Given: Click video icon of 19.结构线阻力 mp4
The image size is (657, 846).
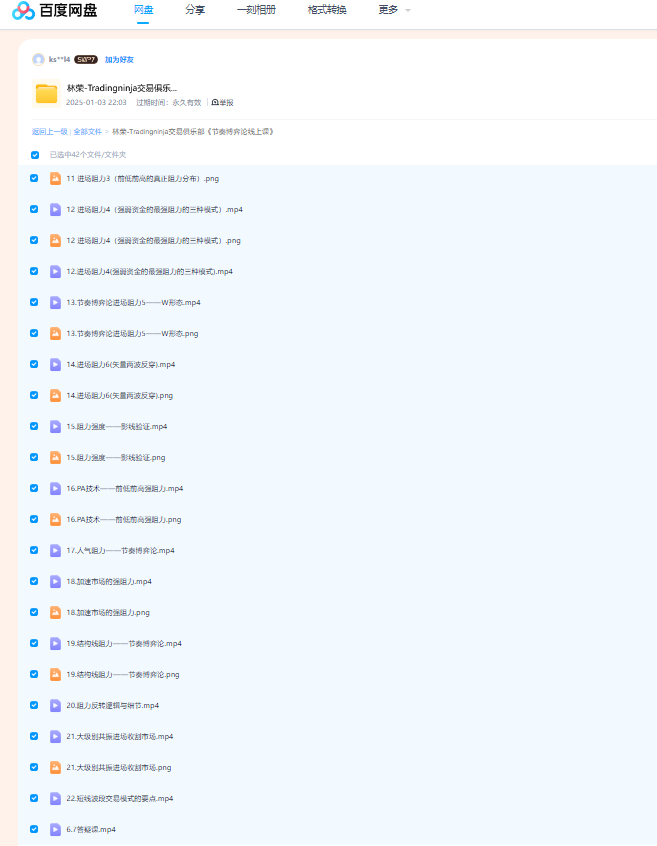Looking at the screenshot, I should point(55,644).
